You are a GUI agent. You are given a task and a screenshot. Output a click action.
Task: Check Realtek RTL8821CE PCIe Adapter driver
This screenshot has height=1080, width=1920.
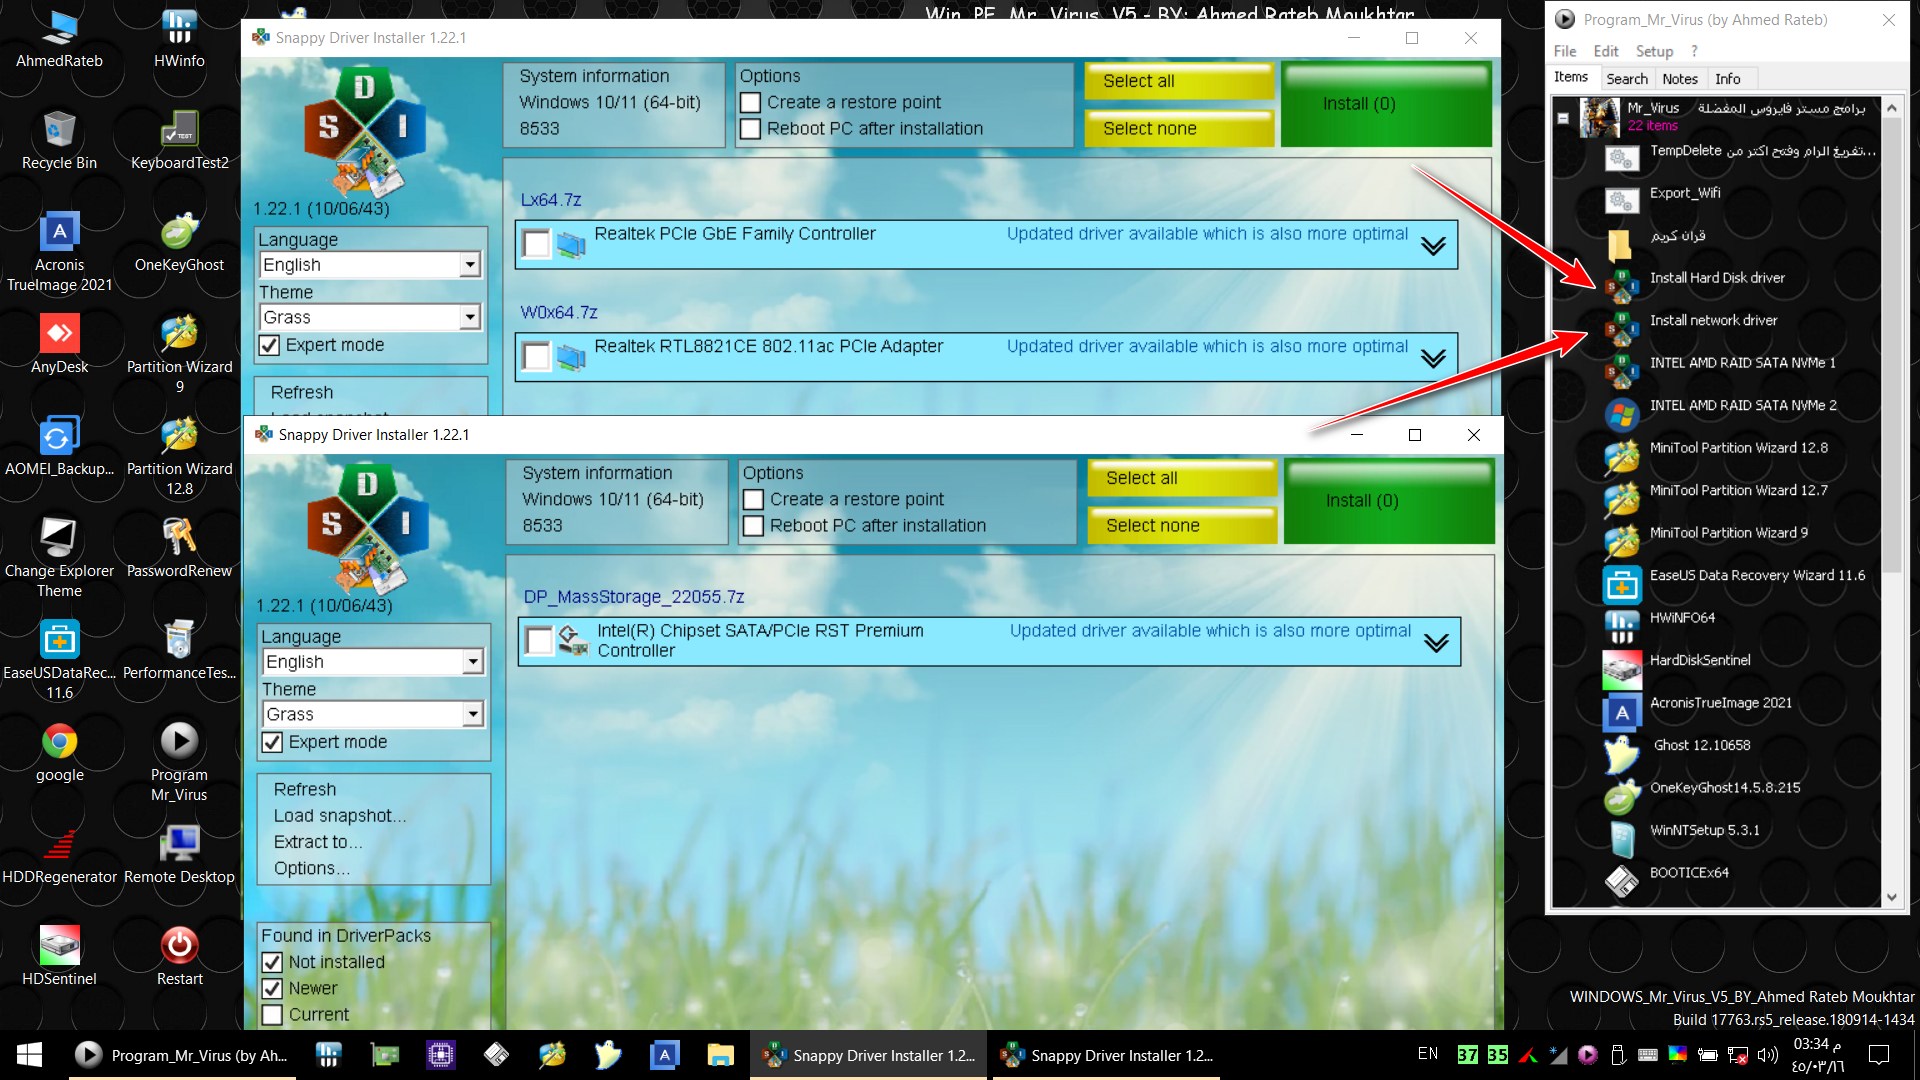pos(537,356)
